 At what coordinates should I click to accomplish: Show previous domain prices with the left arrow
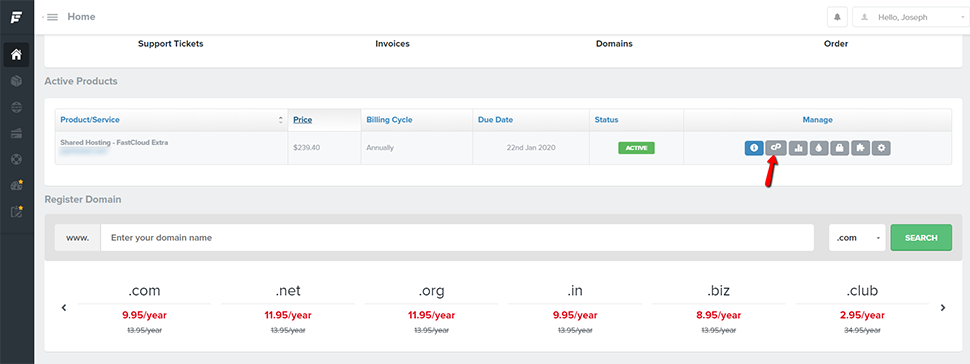(64, 307)
